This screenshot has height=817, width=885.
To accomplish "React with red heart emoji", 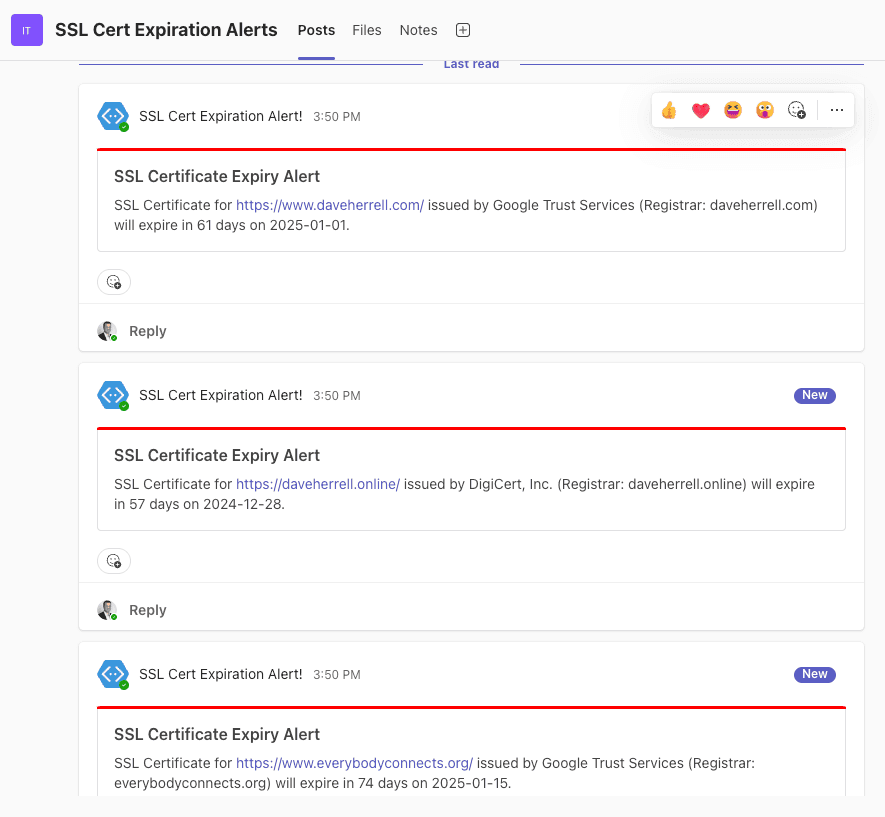I will point(700,110).
